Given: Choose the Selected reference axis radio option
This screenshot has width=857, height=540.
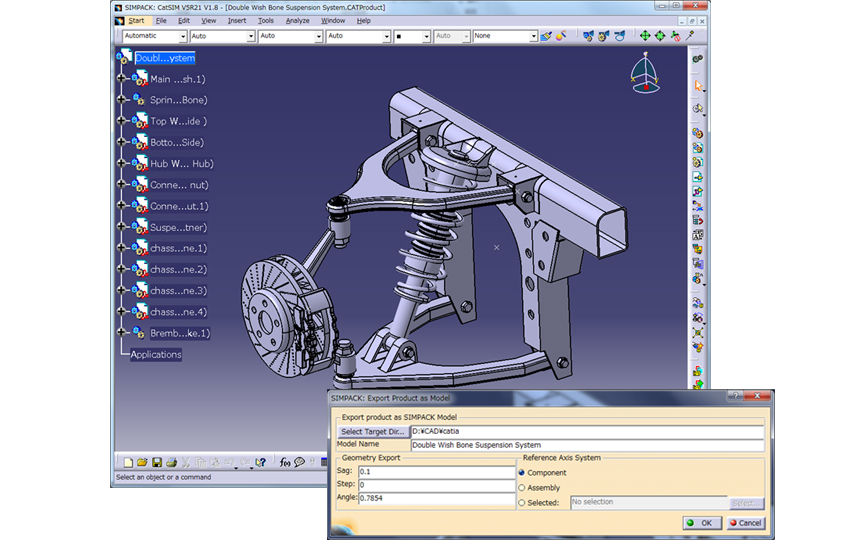Looking at the screenshot, I should (521, 503).
